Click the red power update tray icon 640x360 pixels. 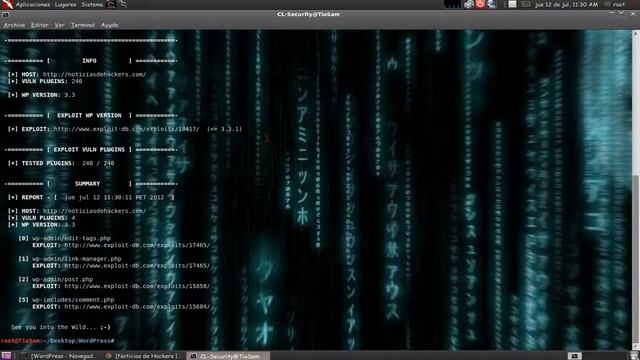coord(480,4)
